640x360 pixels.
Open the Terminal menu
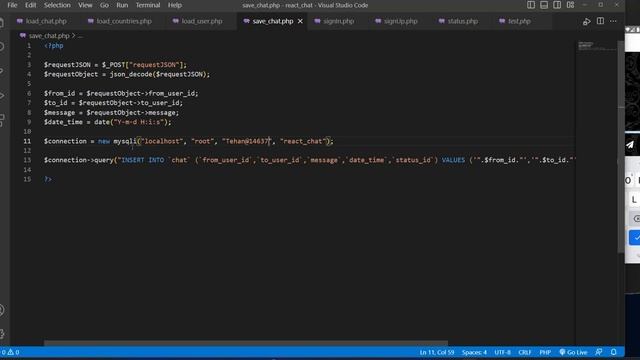click(x=148, y=5)
